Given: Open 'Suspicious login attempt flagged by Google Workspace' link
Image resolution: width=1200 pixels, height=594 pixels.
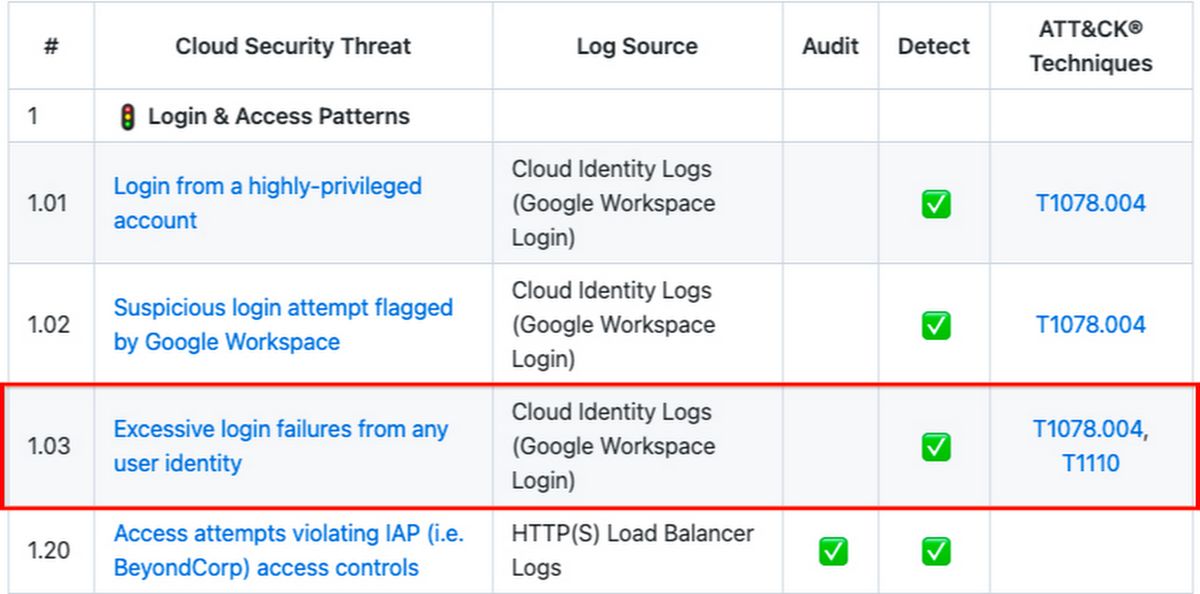Looking at the screenshot, I should (x=283, y=325).
